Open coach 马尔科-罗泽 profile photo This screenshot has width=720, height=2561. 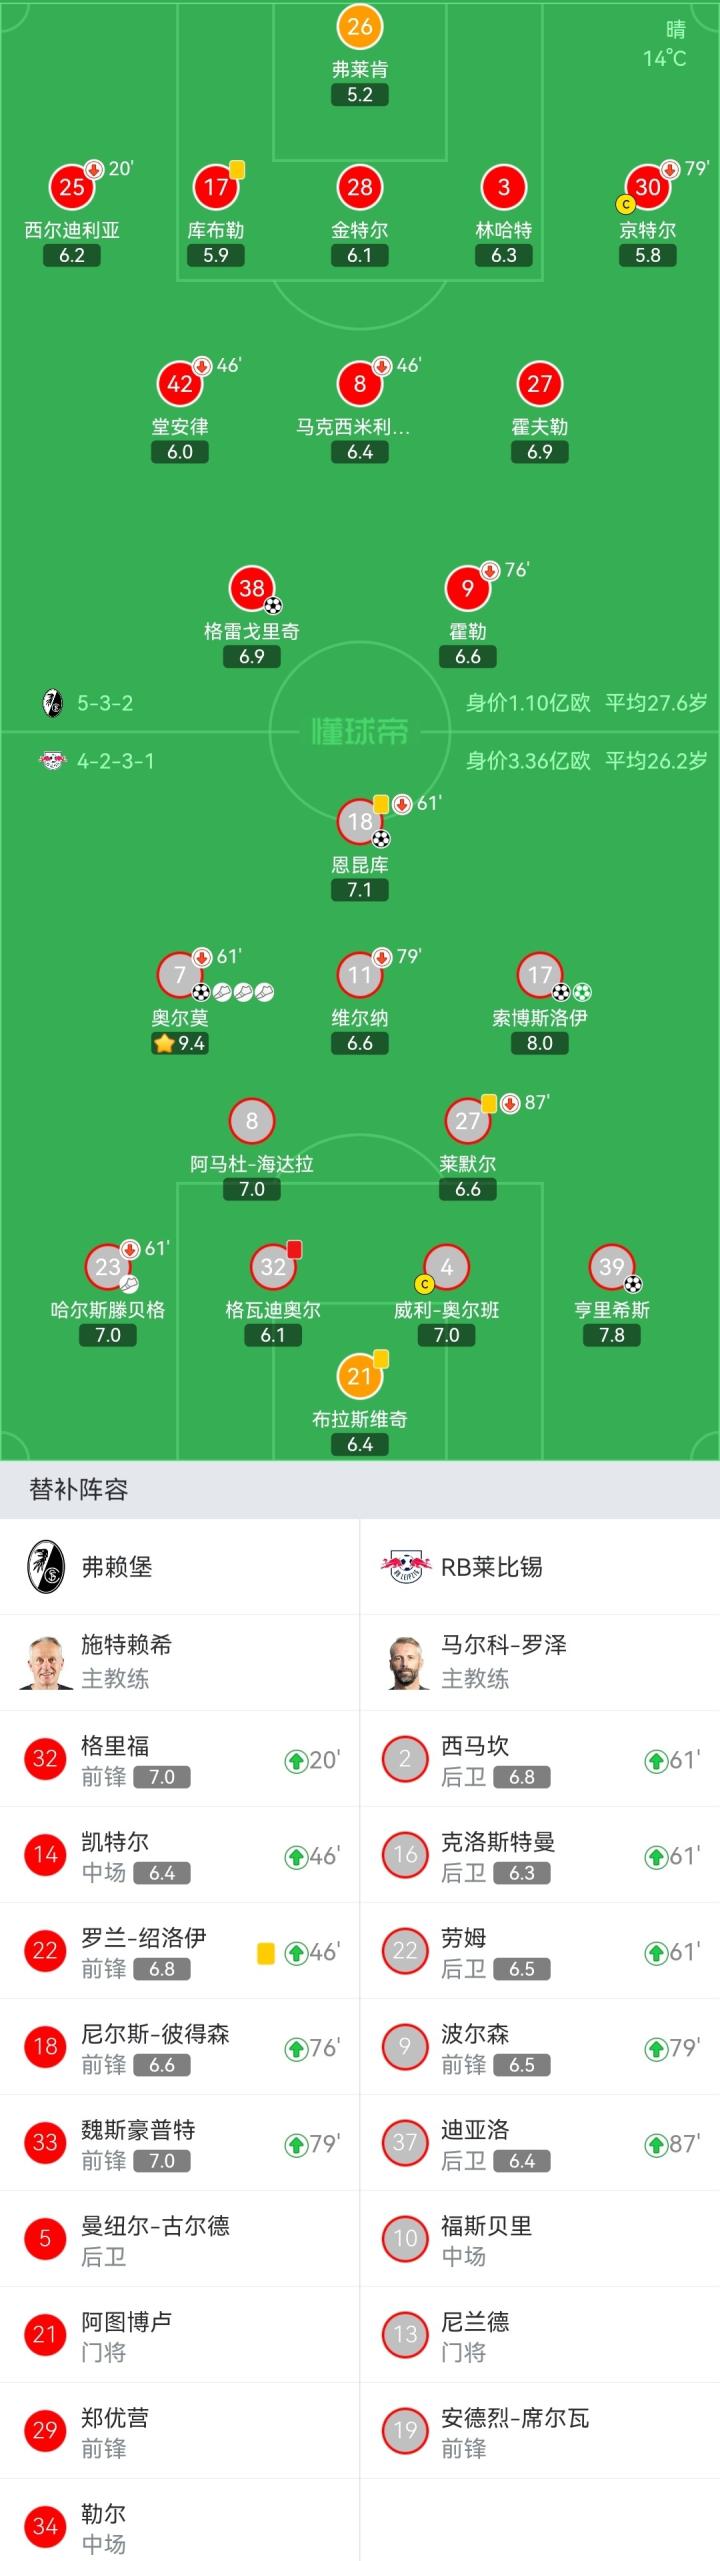coord(405,1663)
